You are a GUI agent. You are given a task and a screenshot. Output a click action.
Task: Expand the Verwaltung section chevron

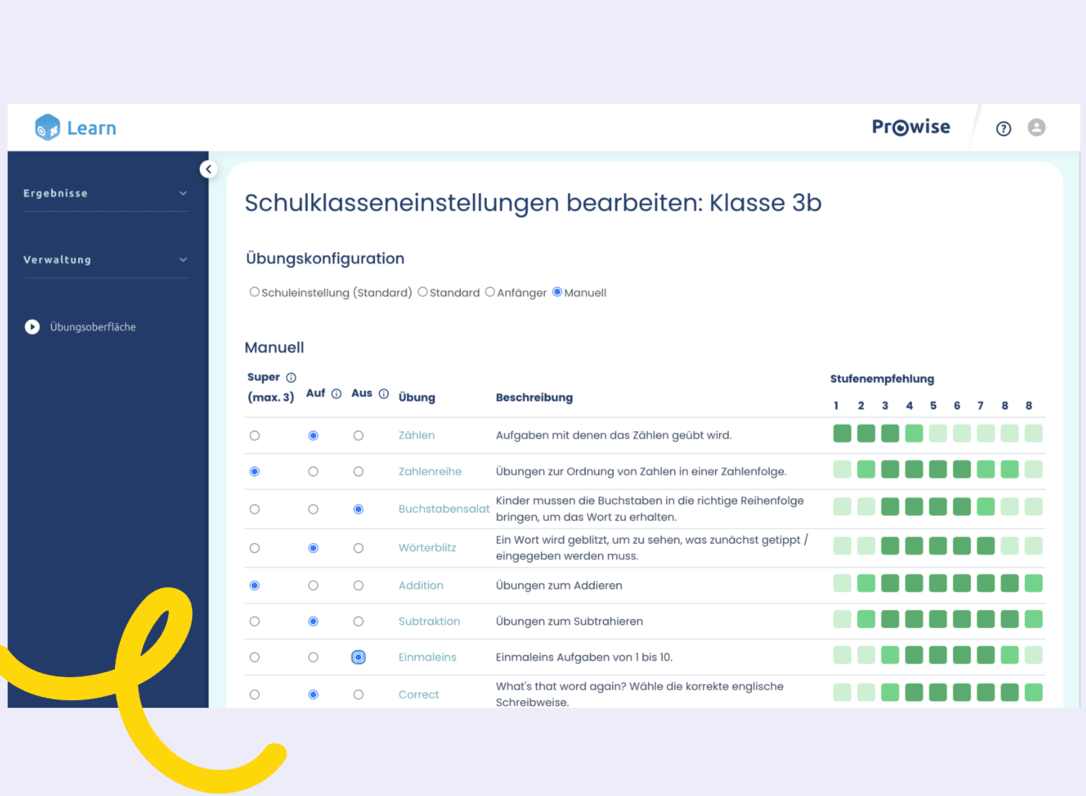[x=183, y=261]
